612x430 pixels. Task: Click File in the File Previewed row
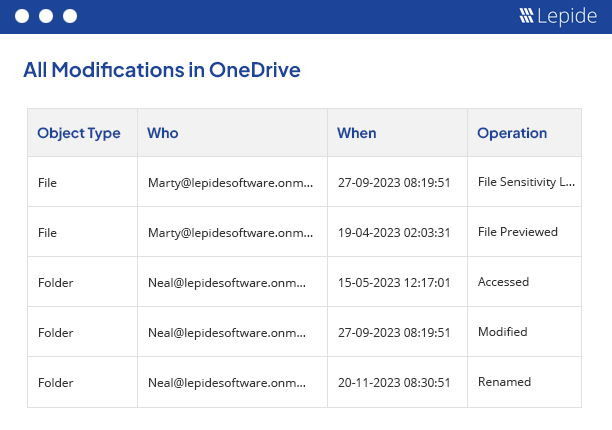47,233
